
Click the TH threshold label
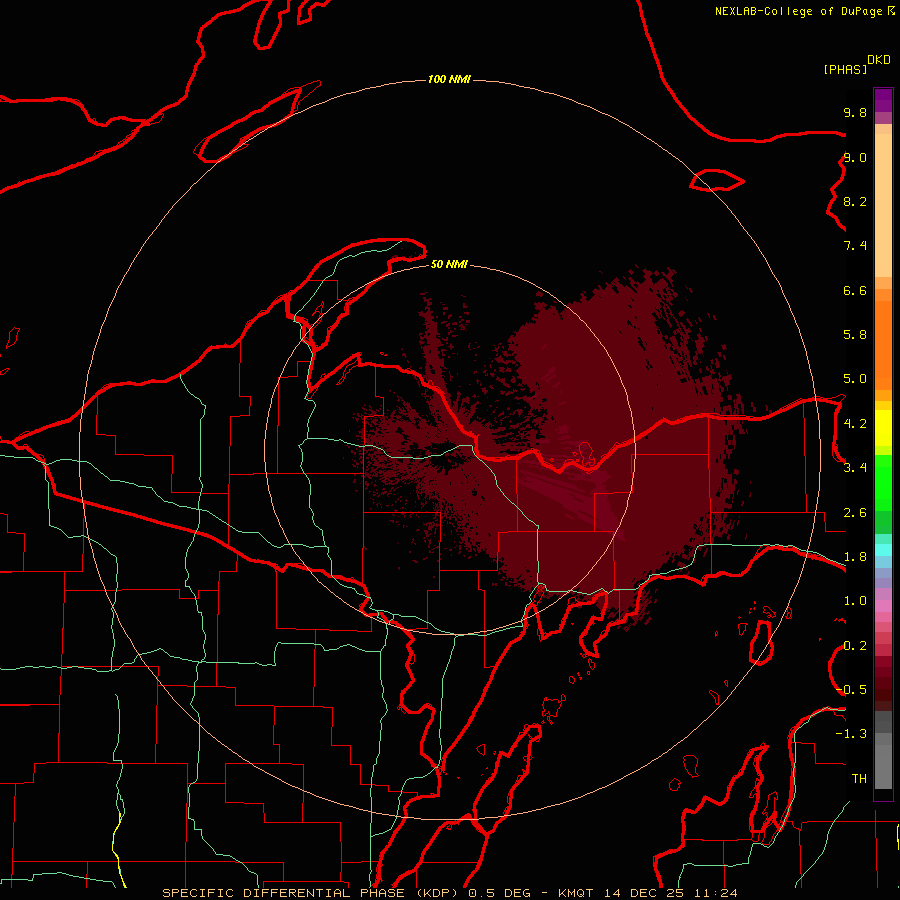pyautogui.click(x=859, y=779)
